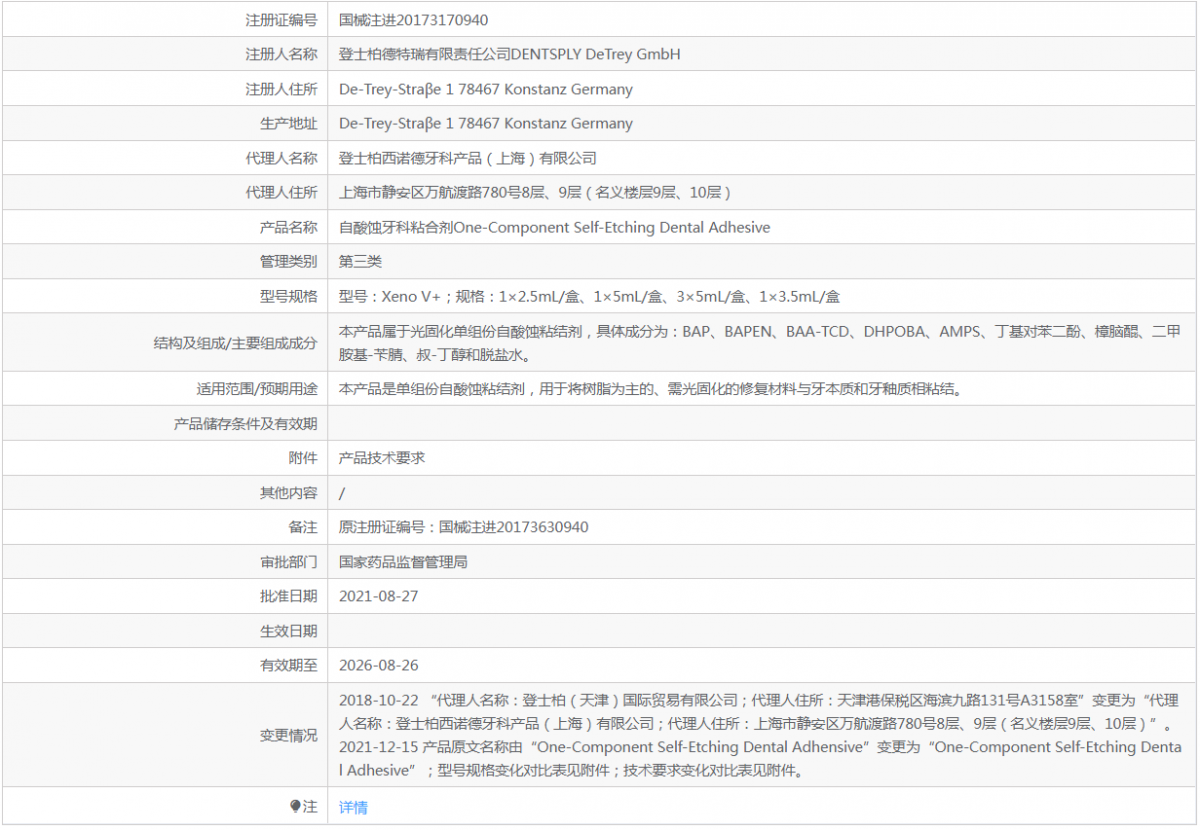Select the address in the 生产地址 row
The height and width of the screenshot is (830, 1200).
[x=486, y=123]
